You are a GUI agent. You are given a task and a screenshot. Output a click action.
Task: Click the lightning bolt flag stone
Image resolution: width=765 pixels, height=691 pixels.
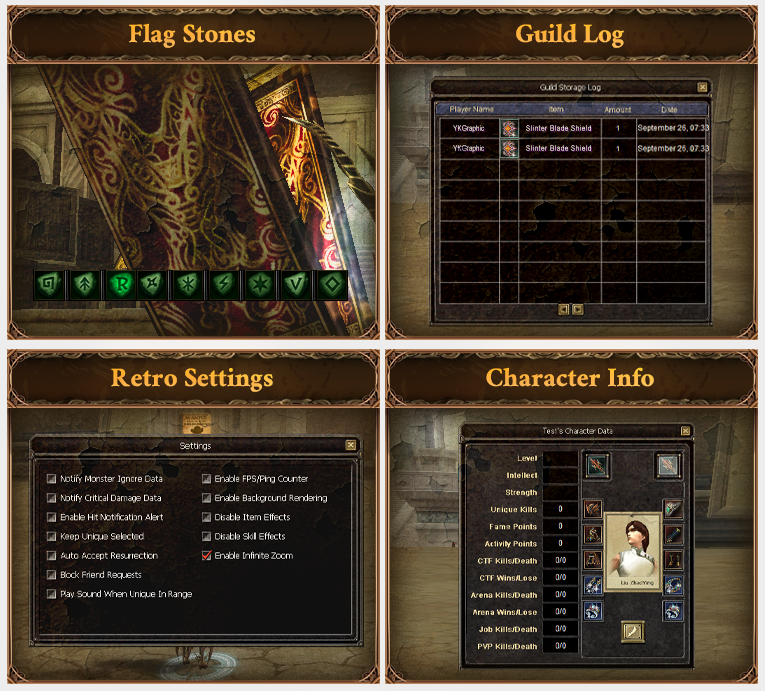[x=224, y=284]
